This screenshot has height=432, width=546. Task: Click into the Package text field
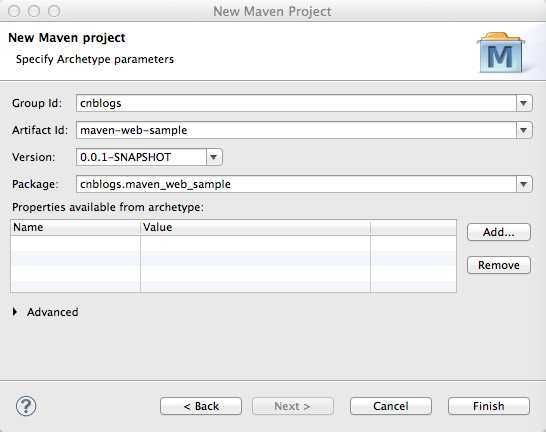tap(296, 184)
